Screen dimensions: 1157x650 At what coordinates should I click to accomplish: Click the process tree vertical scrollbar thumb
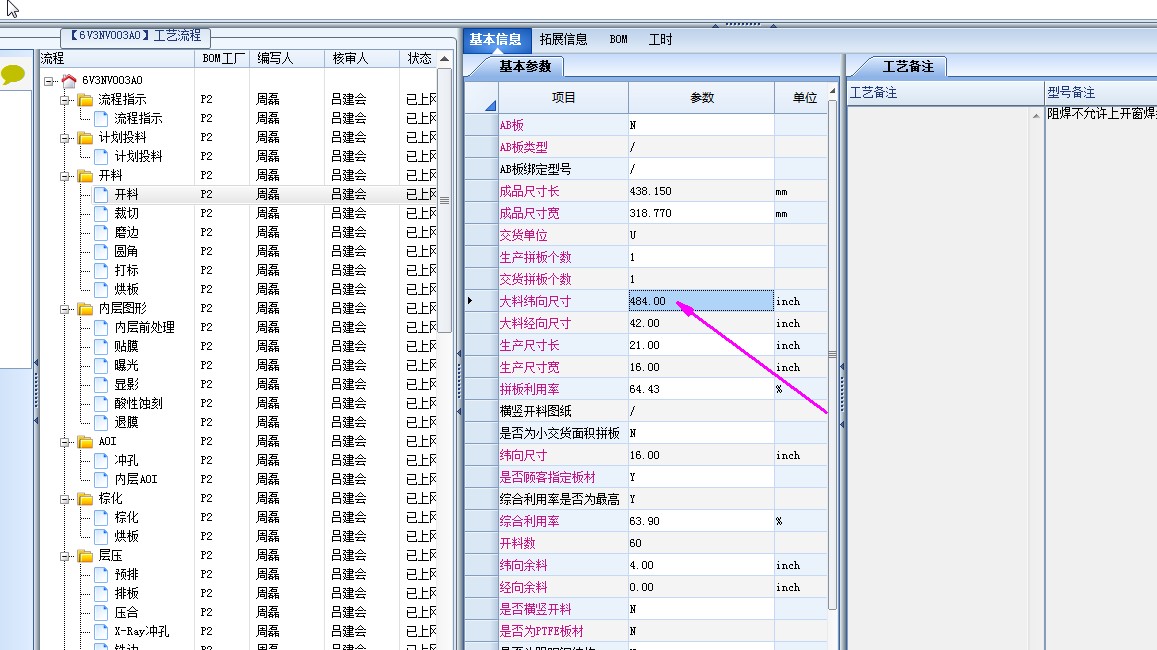(x=444, y=201)
